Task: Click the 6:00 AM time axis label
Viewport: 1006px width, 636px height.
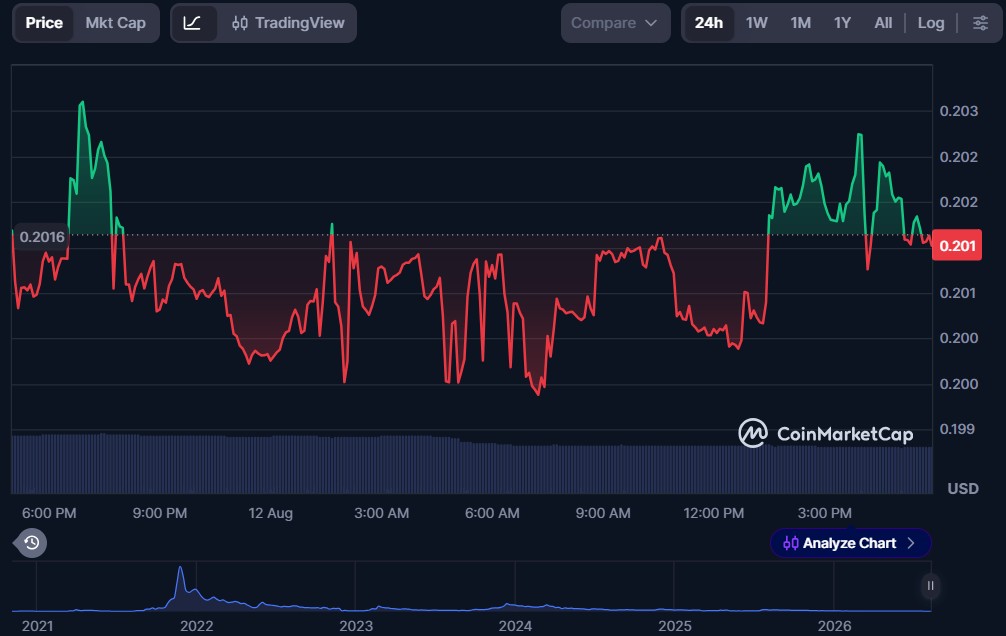Action: pos(492,513)
